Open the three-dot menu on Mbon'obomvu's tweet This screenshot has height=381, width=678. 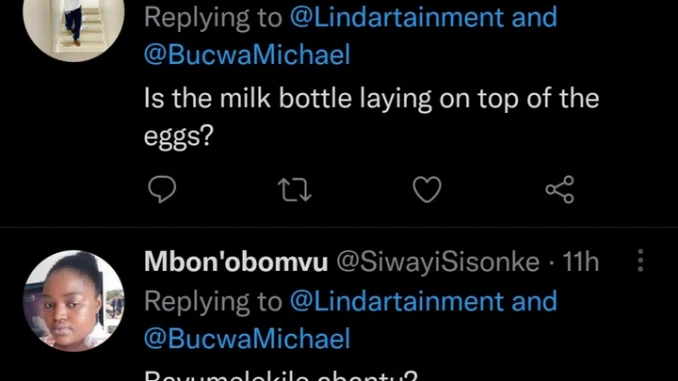pos(641,261)
